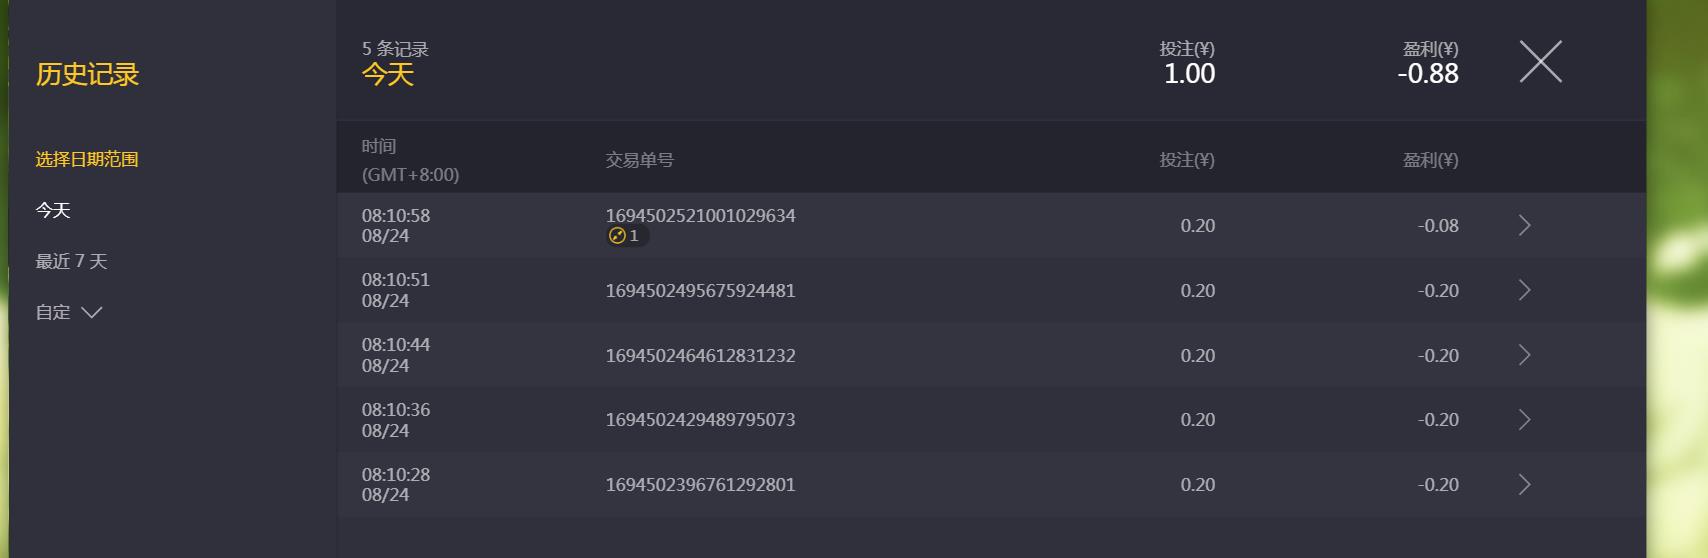Click transaction number 1694502521001029634

tap(700, 215)
